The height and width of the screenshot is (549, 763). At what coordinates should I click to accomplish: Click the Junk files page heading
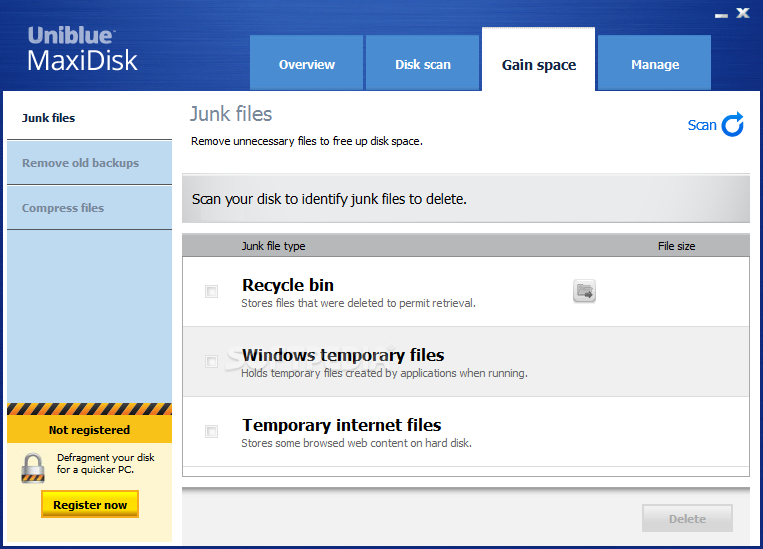pyautogui.click(x=231, y=114)
